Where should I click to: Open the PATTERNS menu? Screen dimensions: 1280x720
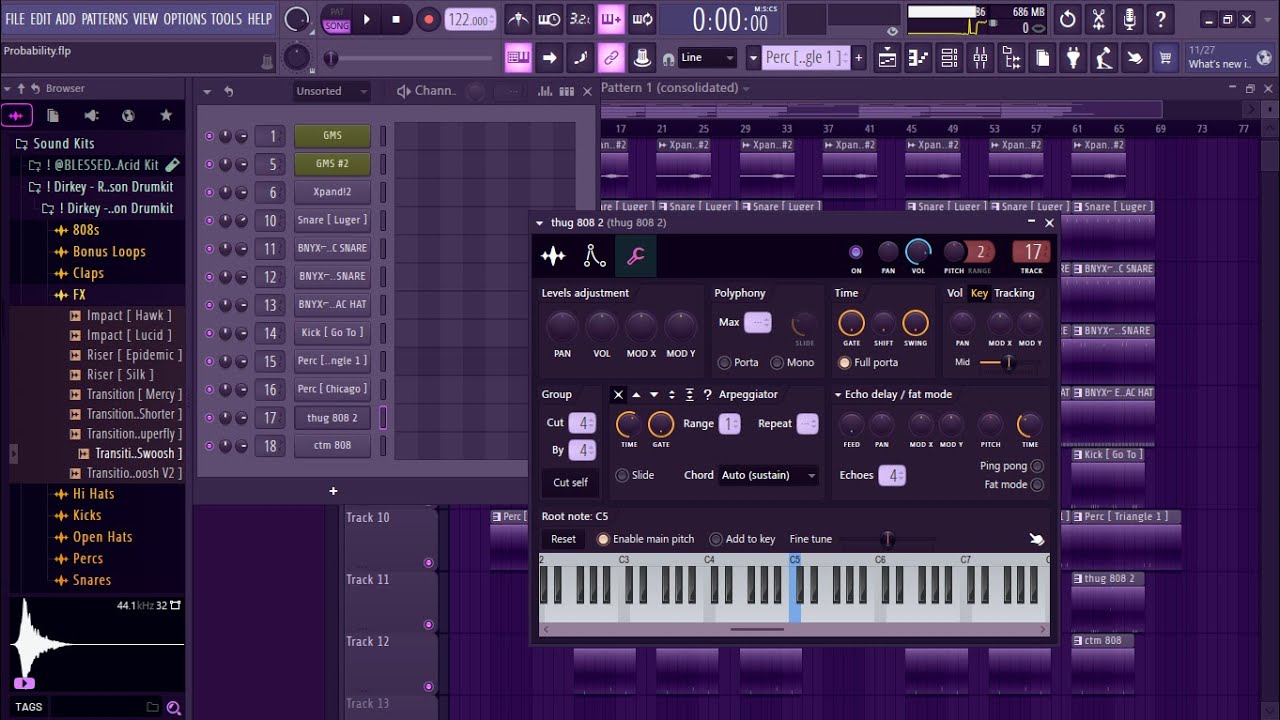(x=104, y=19)
